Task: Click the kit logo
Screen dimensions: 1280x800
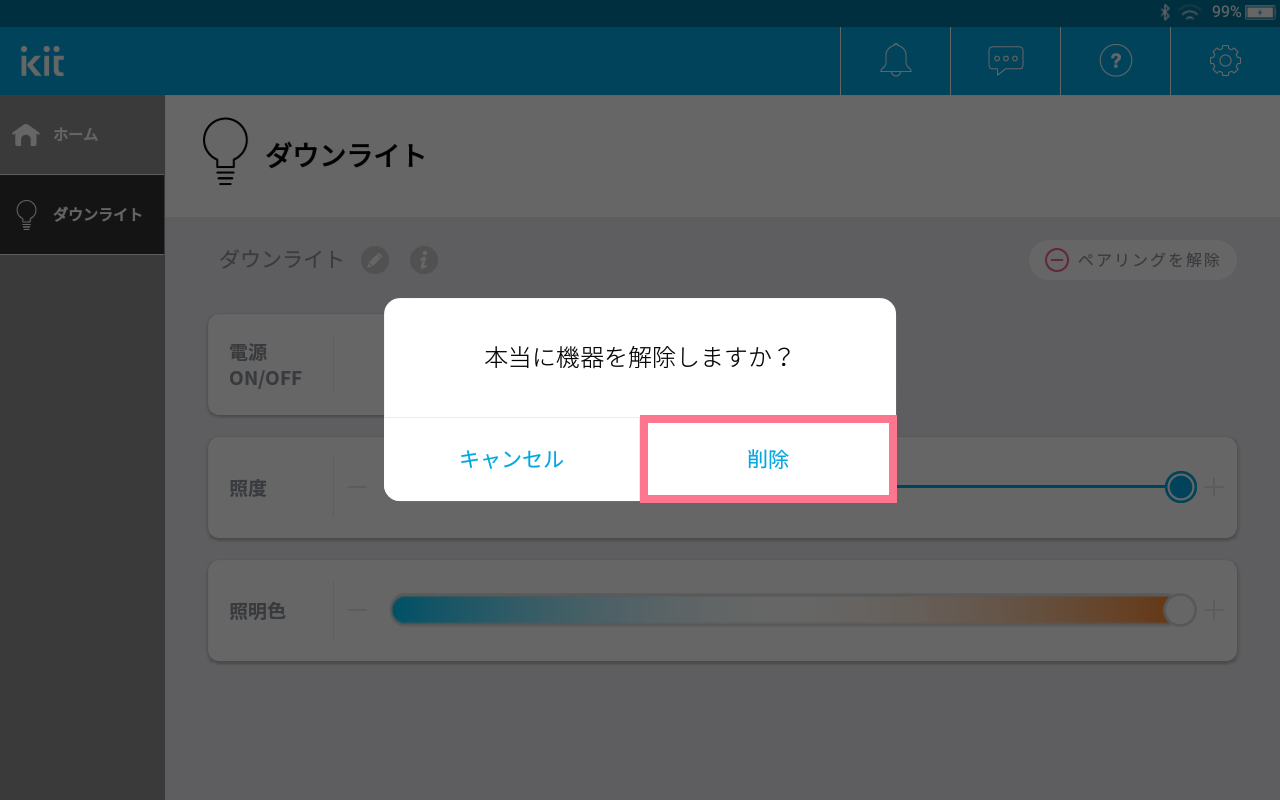Action: point(43,61)
